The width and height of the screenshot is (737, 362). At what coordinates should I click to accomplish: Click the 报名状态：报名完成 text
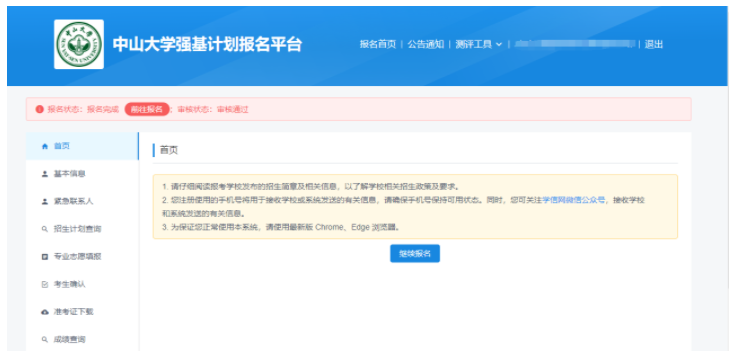(x=83, y=110)
